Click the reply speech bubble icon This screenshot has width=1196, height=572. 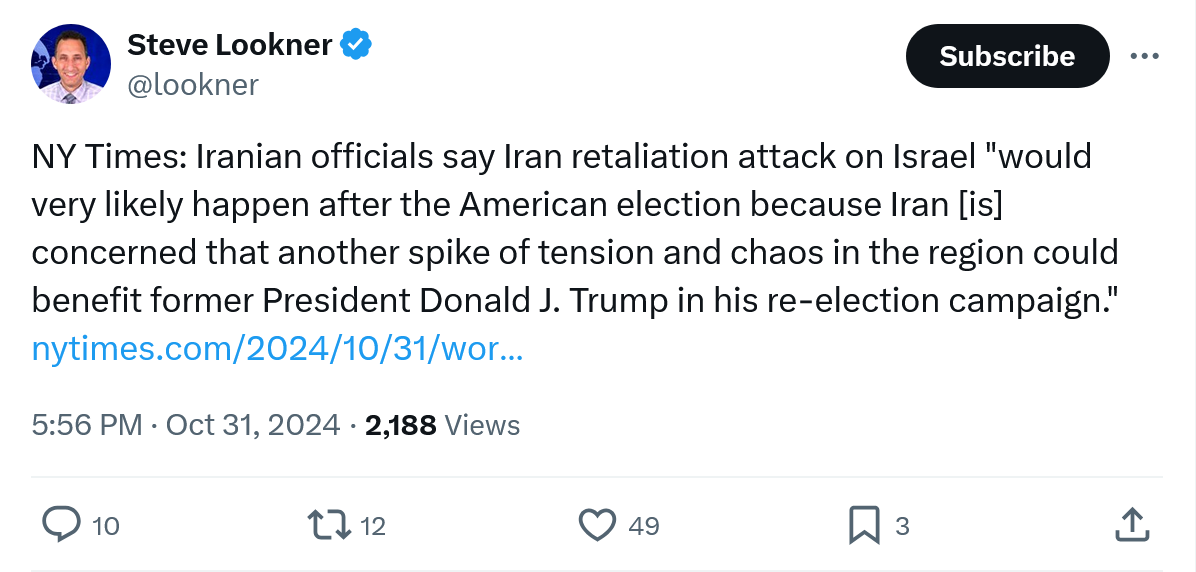[62, 524]
